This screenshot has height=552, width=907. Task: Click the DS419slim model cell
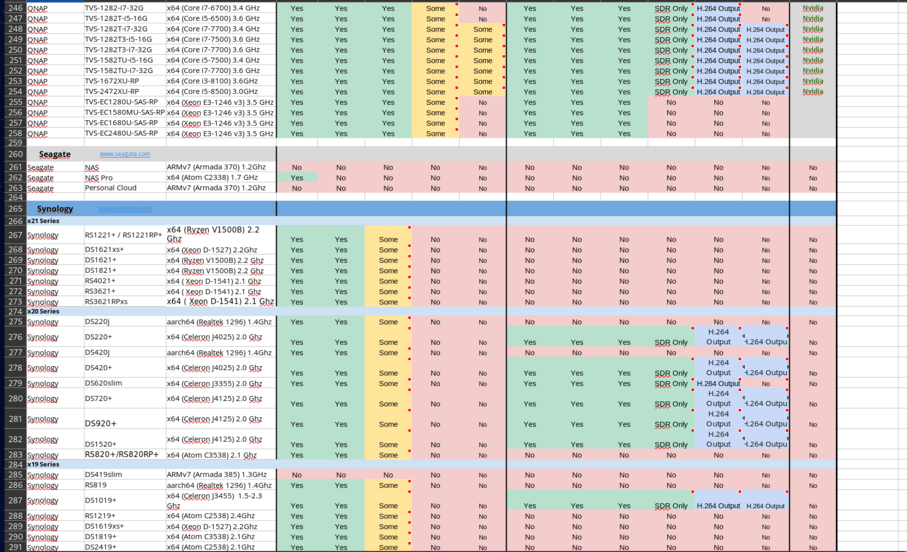point(124,474)
